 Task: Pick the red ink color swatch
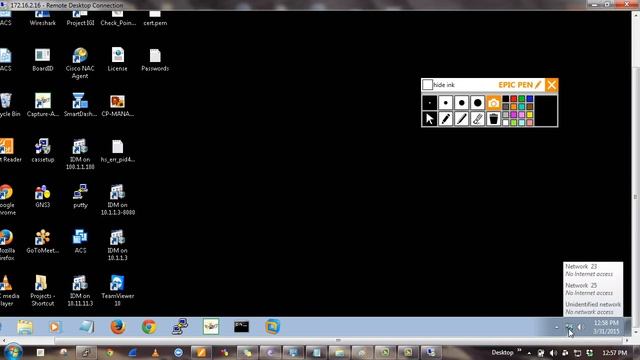[513, 99]
